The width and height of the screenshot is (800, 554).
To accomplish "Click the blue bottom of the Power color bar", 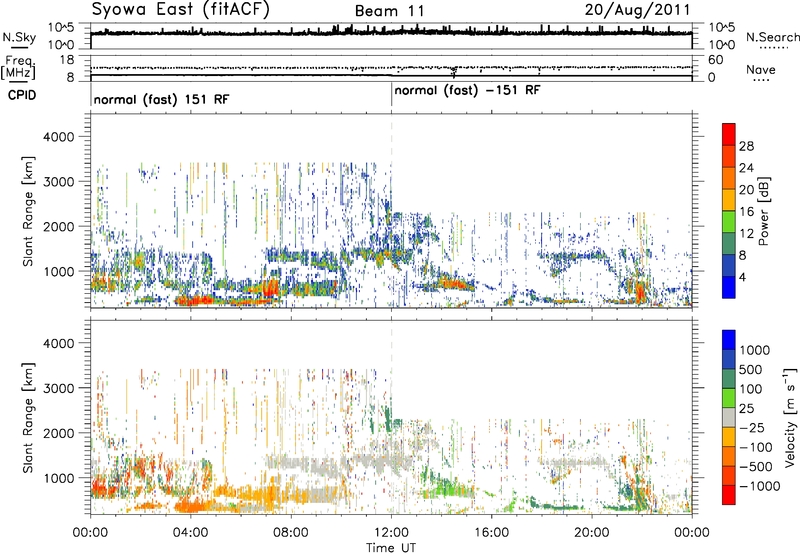I will [729, 288].
